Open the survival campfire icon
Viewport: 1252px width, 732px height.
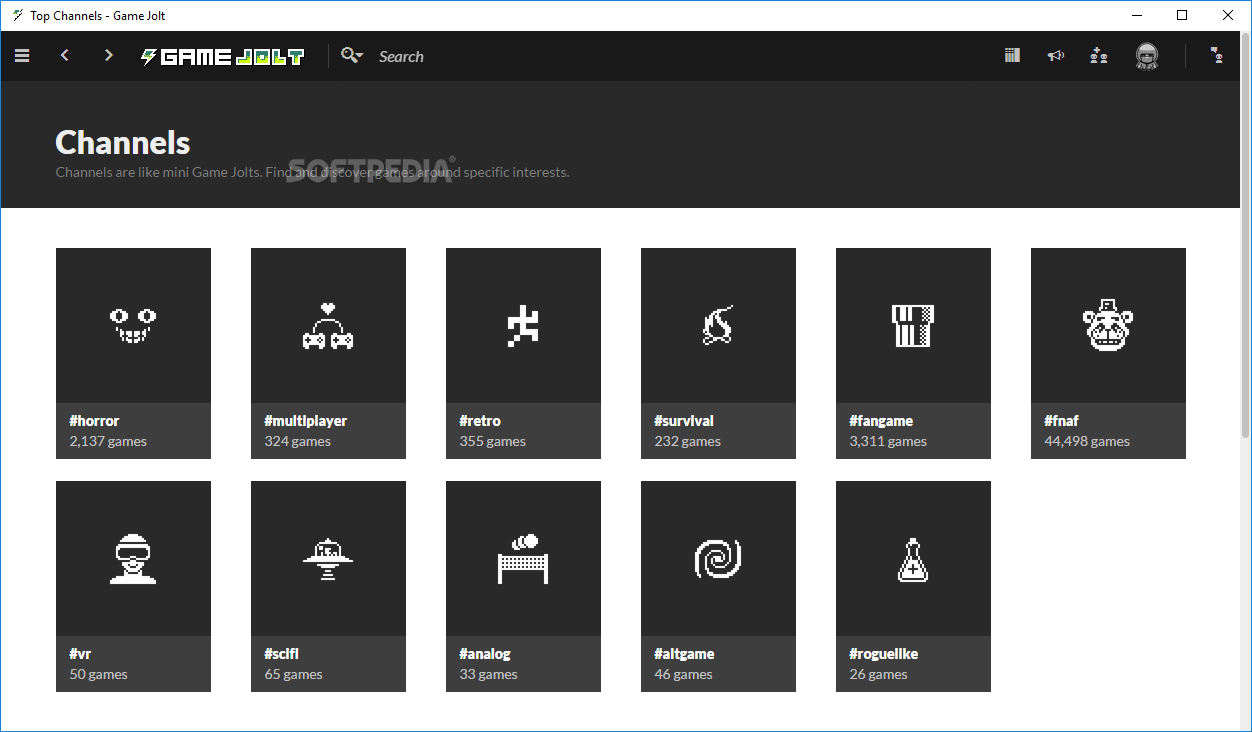coord(718,325)
